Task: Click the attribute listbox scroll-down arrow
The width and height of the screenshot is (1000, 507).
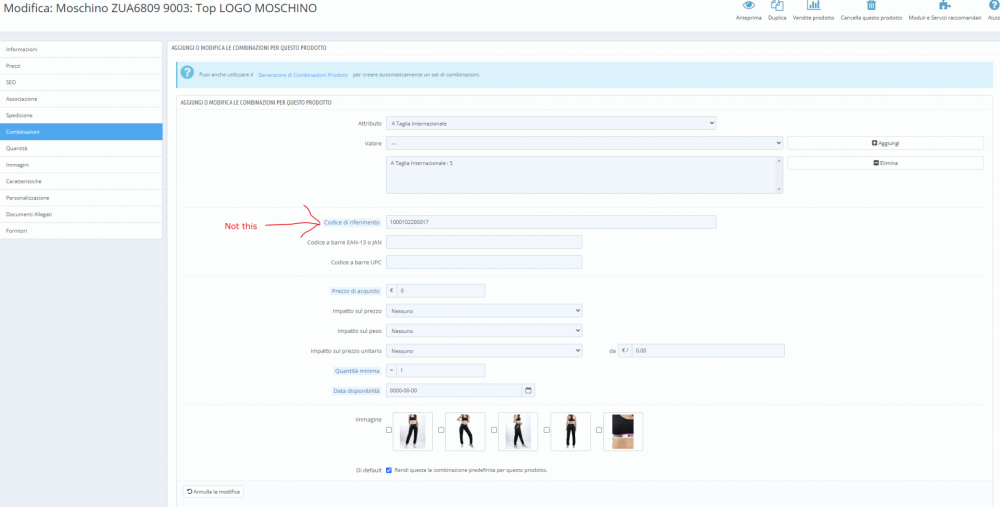Action: tap(779, 189)
